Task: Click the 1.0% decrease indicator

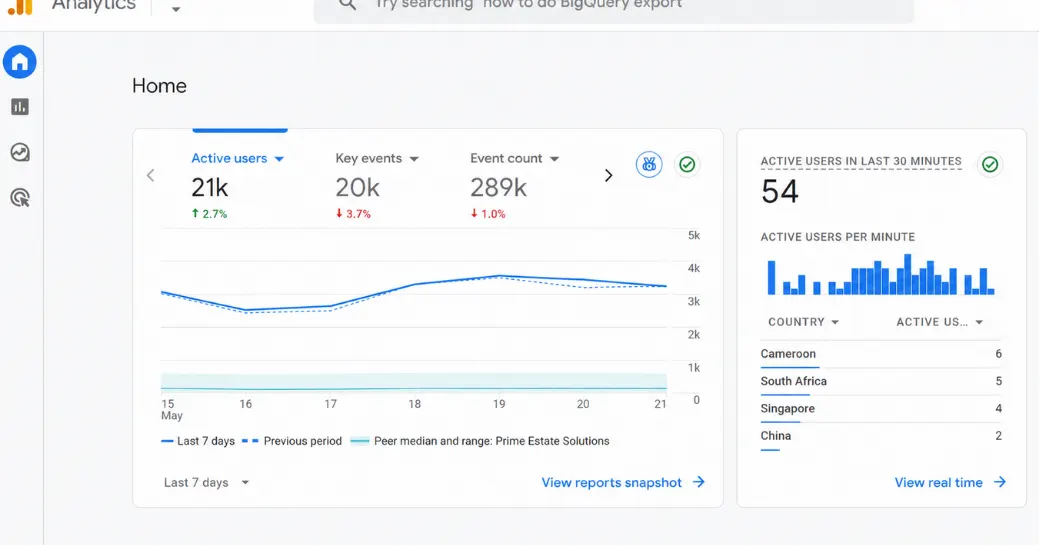Action: 488,214
